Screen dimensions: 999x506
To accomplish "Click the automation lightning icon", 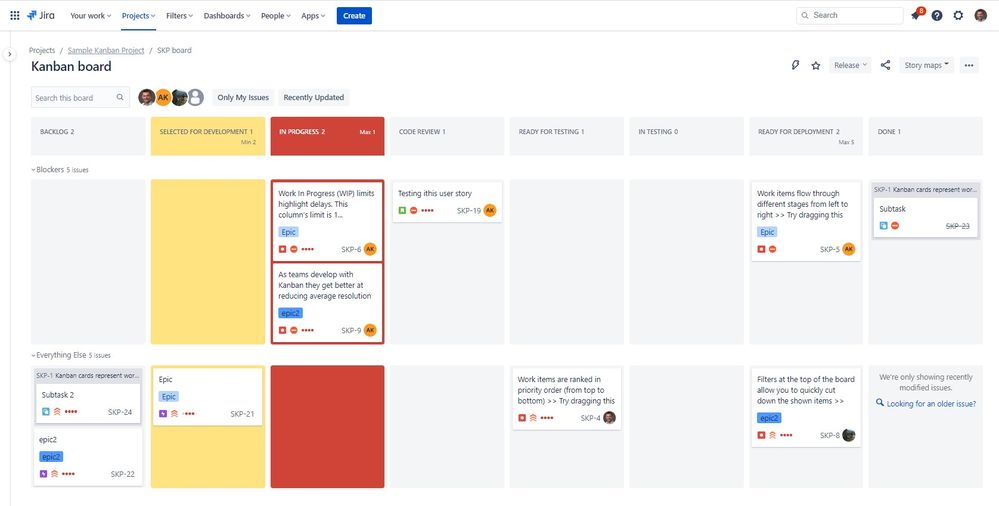I will click(795, 65).
